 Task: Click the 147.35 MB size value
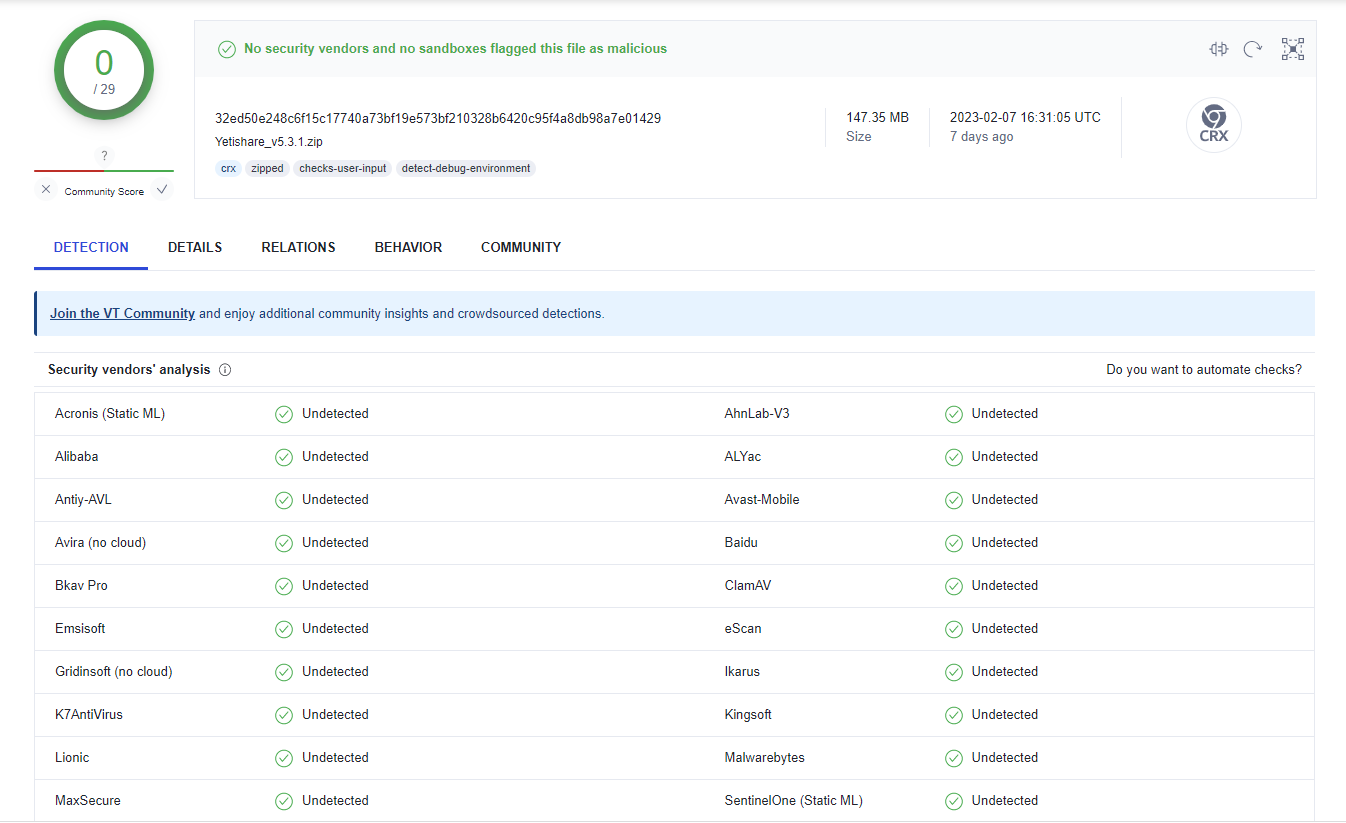coord(877,117)
